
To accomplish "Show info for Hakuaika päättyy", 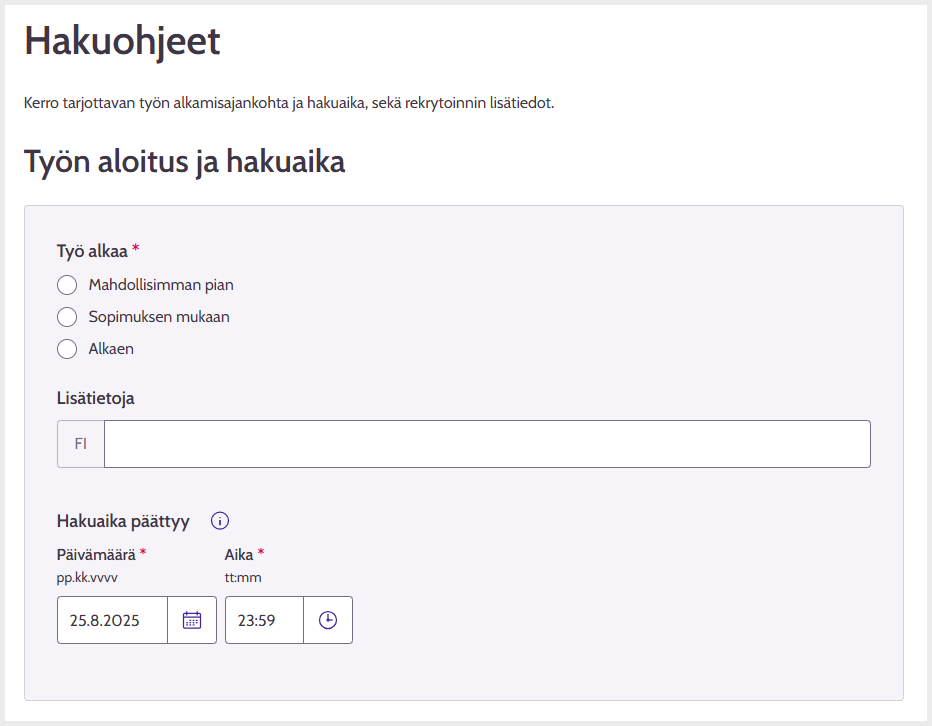I will pyautogui.click(x=220, y=521).
